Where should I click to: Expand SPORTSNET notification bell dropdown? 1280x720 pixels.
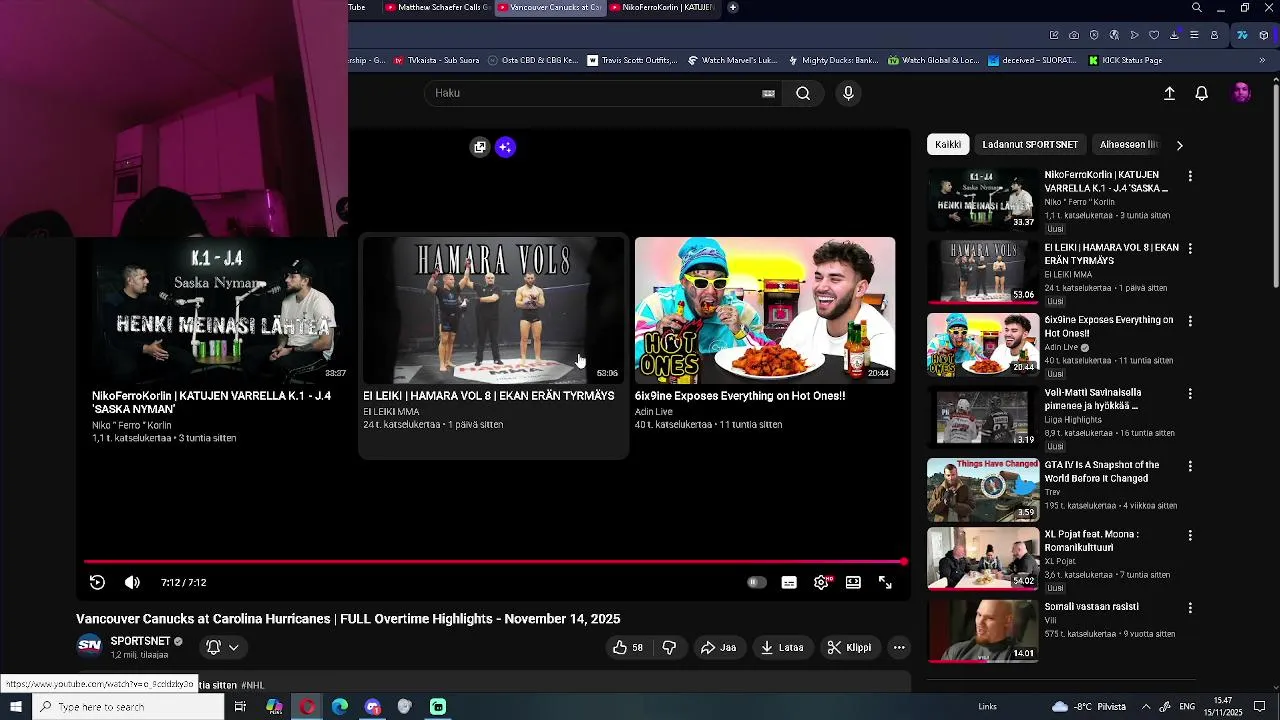(x=222, y=647)
